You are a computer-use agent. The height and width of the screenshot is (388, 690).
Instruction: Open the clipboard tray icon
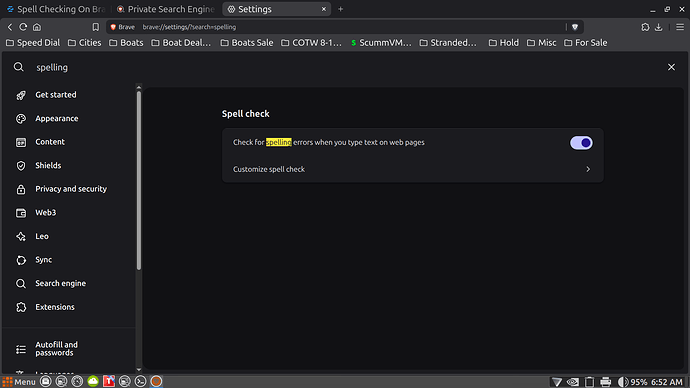tap(589, 382)
